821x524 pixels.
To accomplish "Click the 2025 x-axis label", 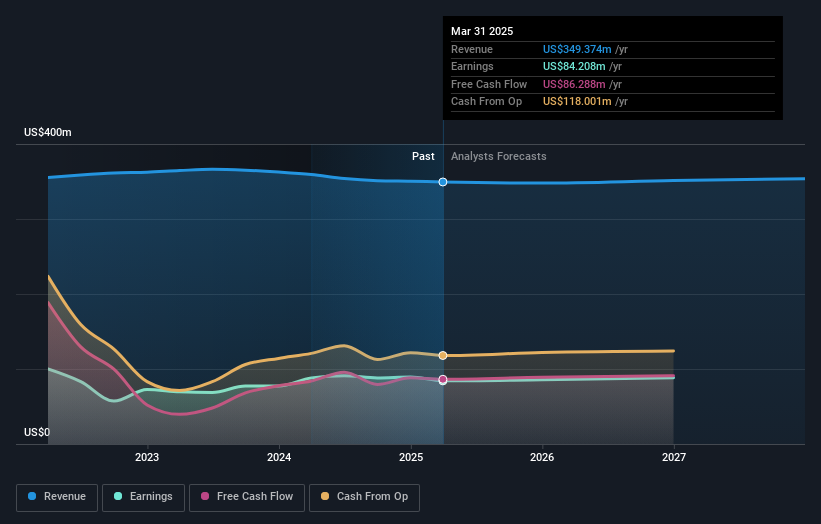I will [410, 457].
